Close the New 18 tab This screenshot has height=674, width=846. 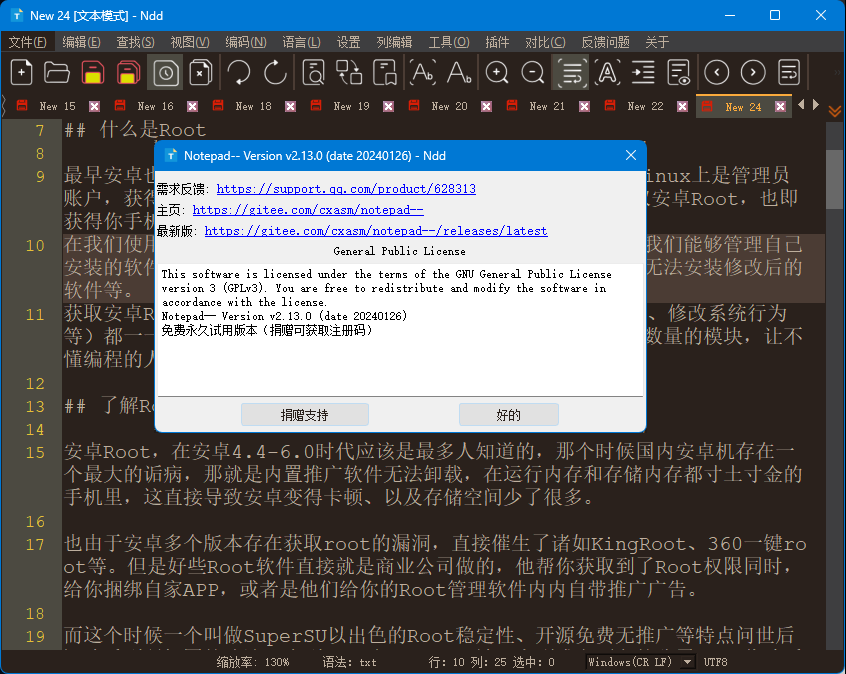click(x=290, y=106)
